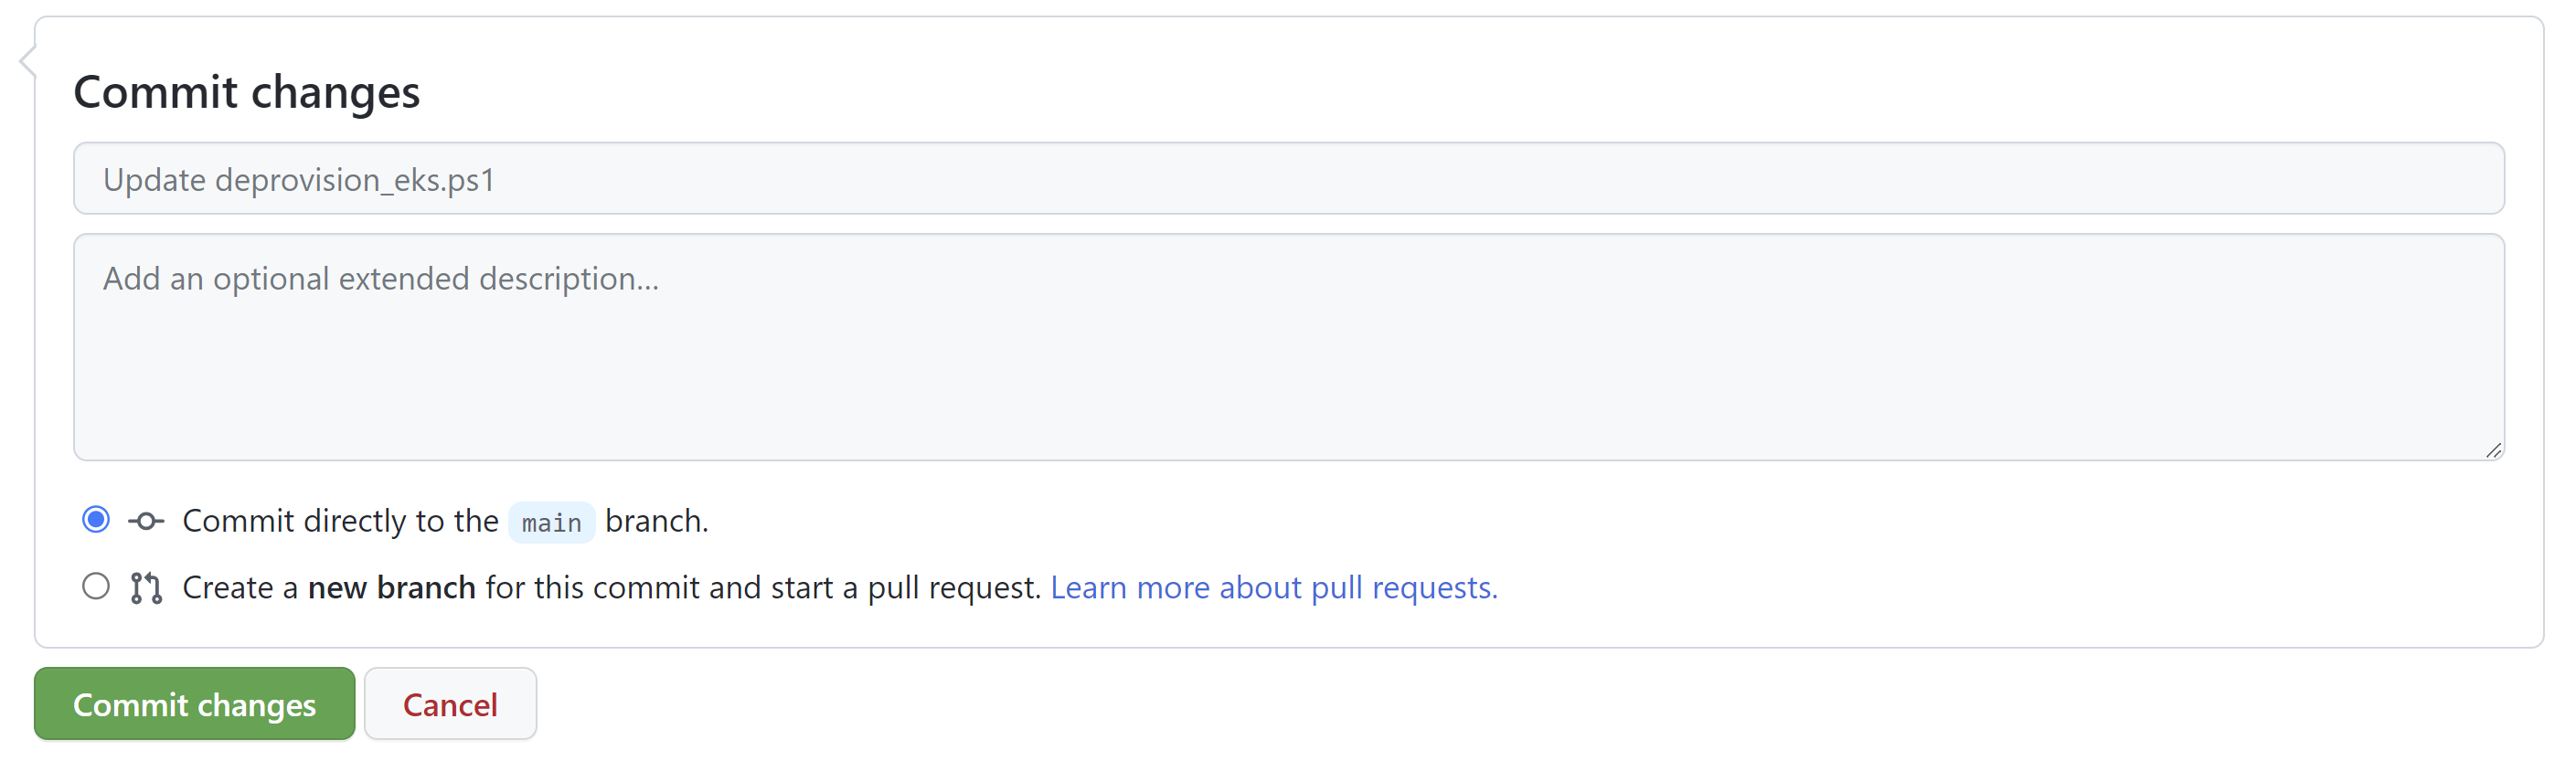Viewport: 2576px width, 761px height.
Task: Click the git commit icon beside first option
Action: click(x=146, y=521)
